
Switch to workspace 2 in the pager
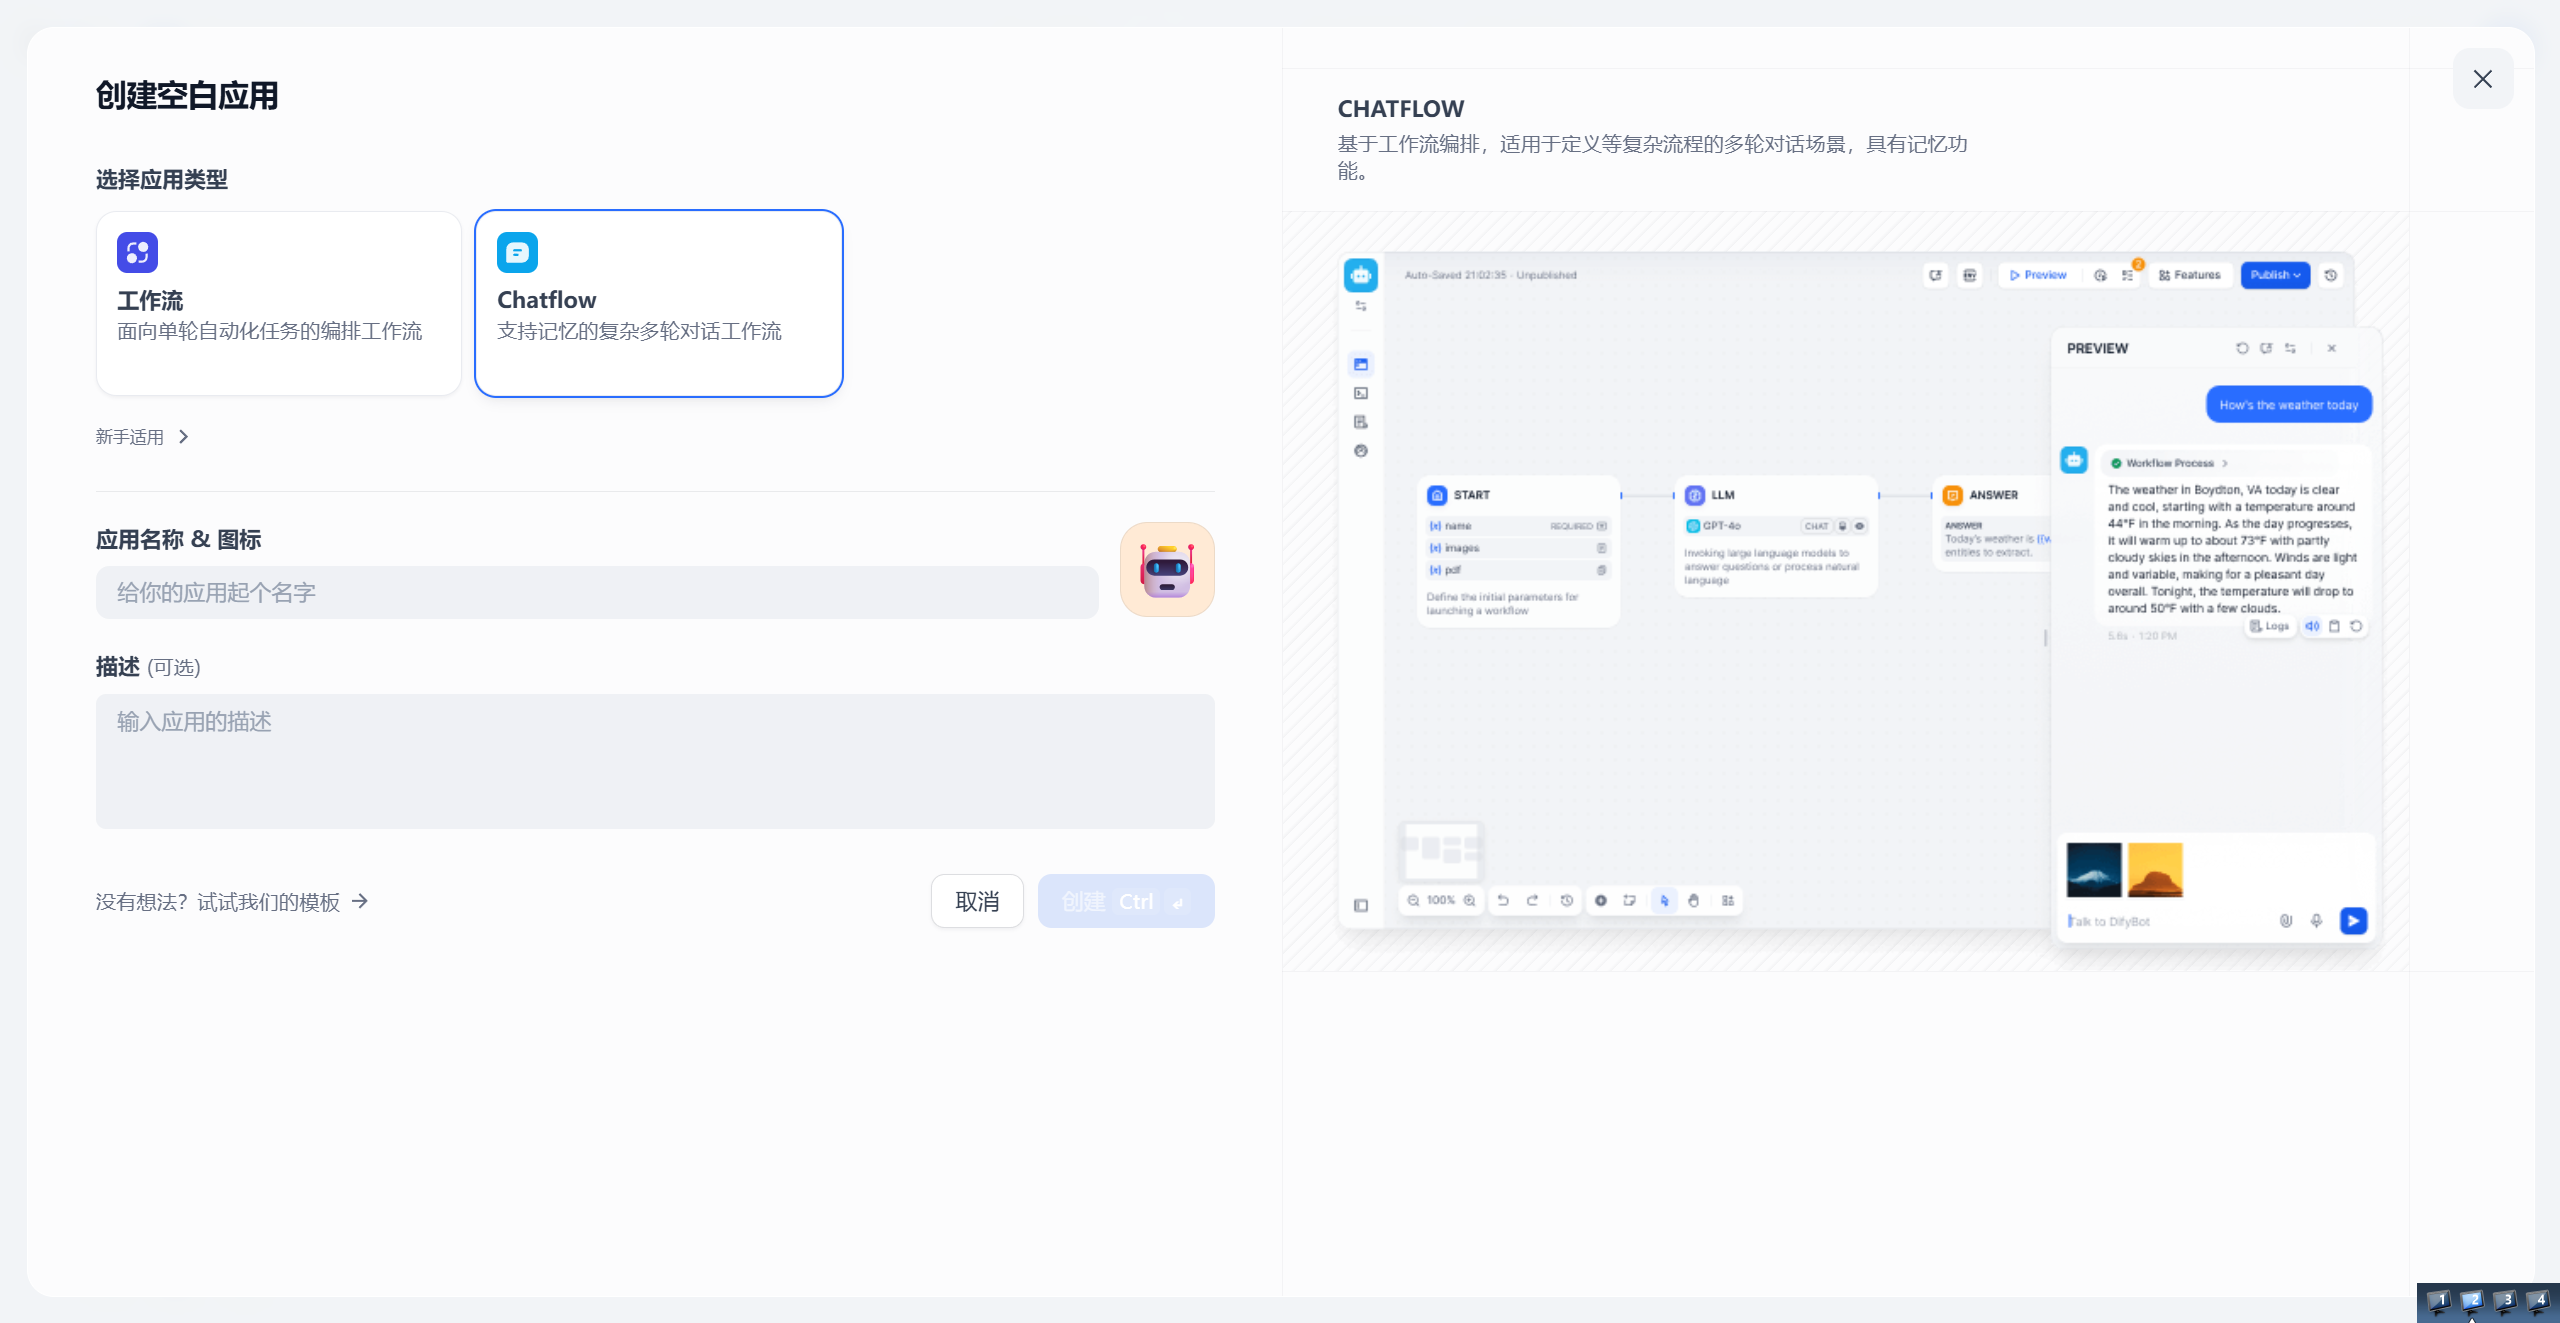(x=2471, y=1301)
